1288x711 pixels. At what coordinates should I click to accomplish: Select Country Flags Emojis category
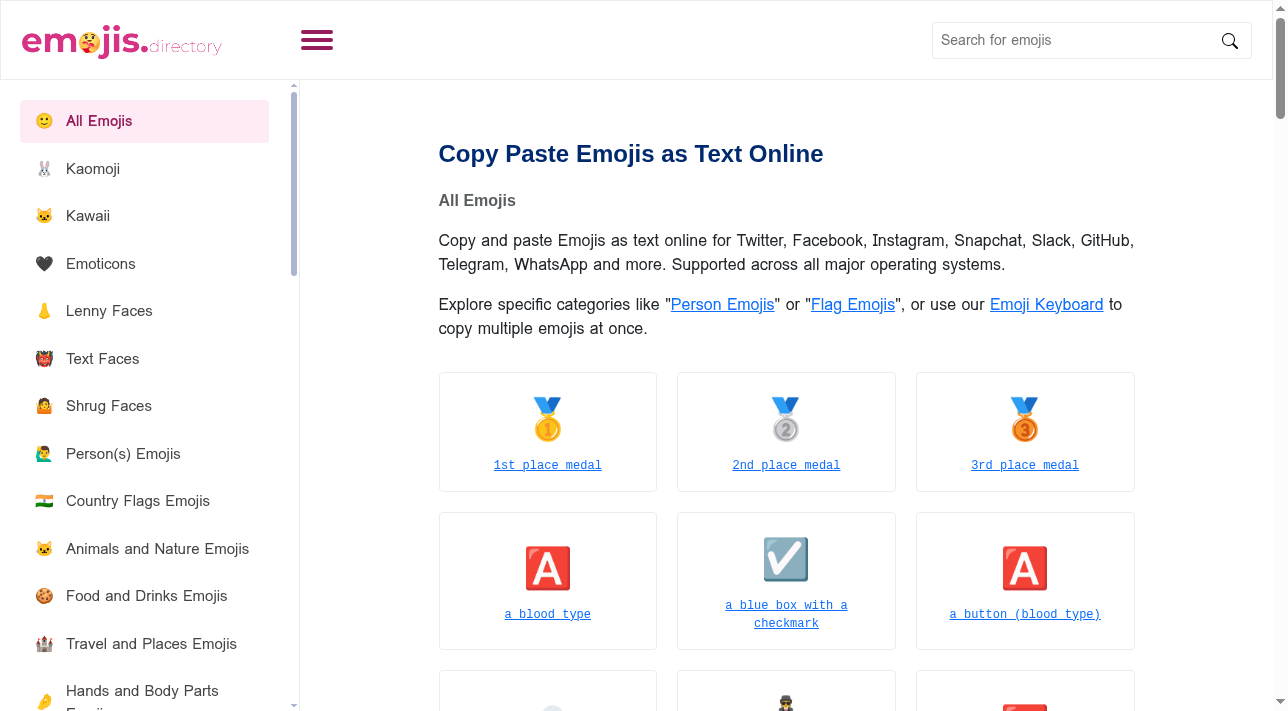(x=144, y=501)
